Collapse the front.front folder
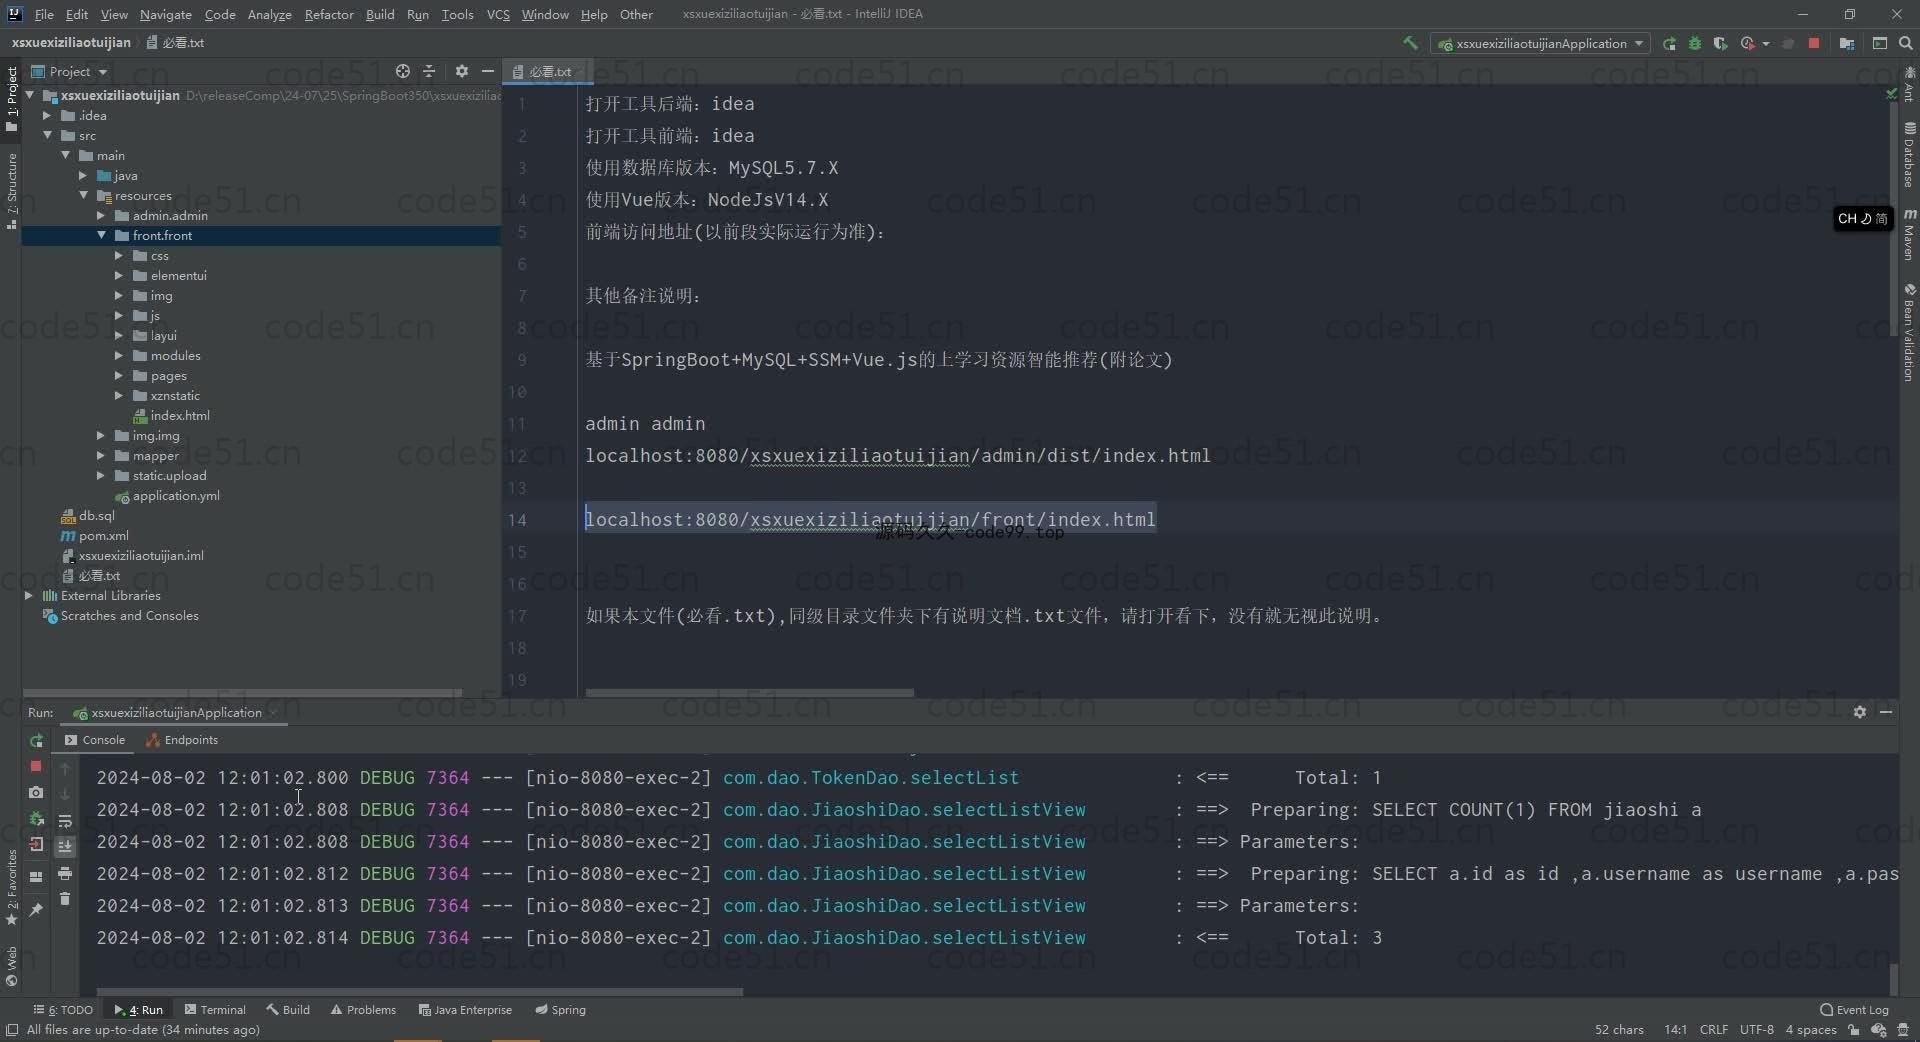Viewport: 1920px width, 1042px height. [101, 235]
